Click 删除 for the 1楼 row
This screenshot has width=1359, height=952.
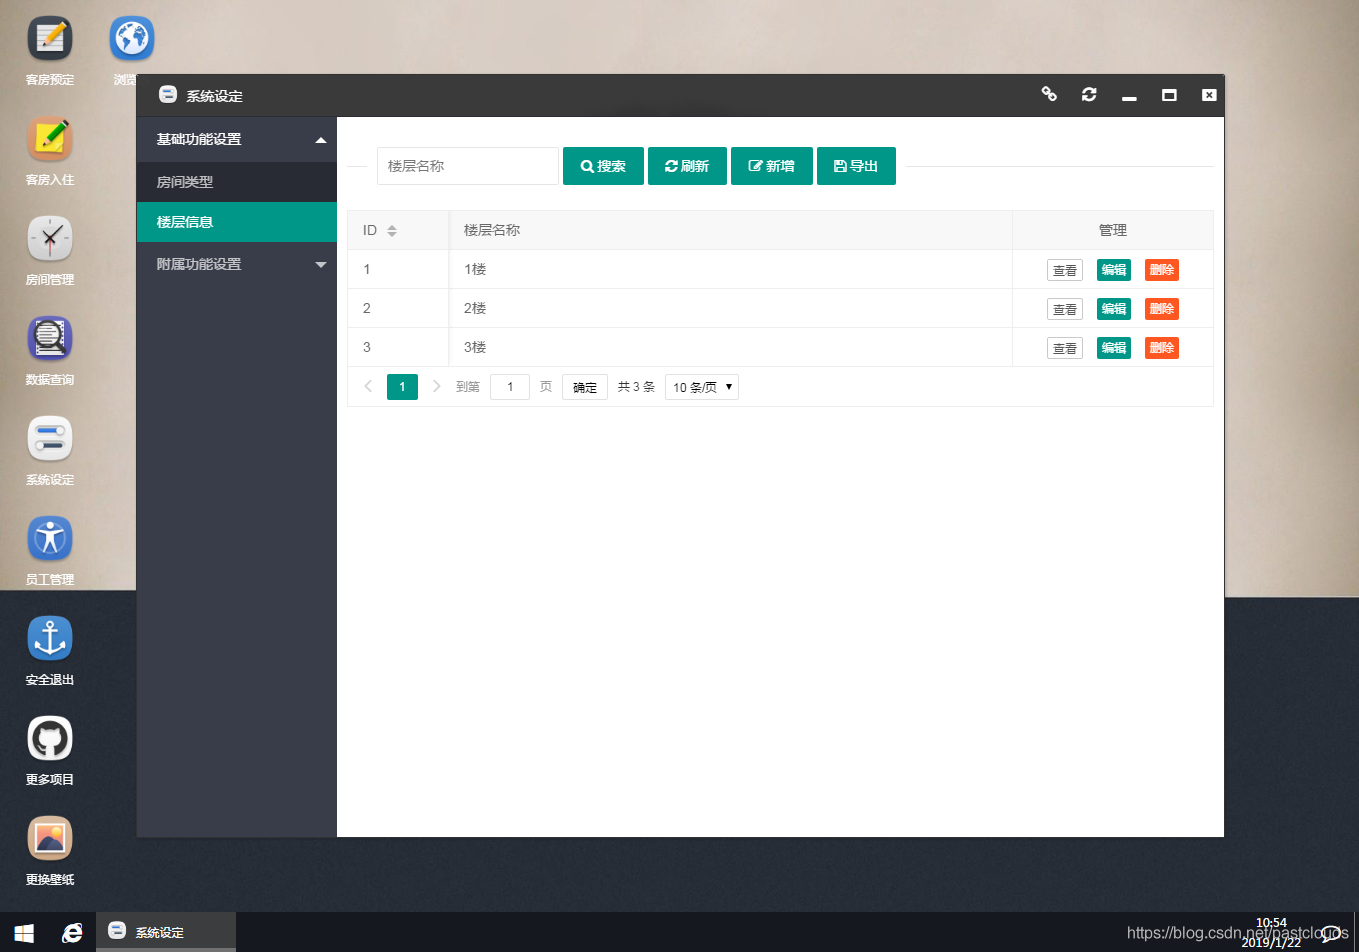pyautogui.click(x=1162, y=270)
